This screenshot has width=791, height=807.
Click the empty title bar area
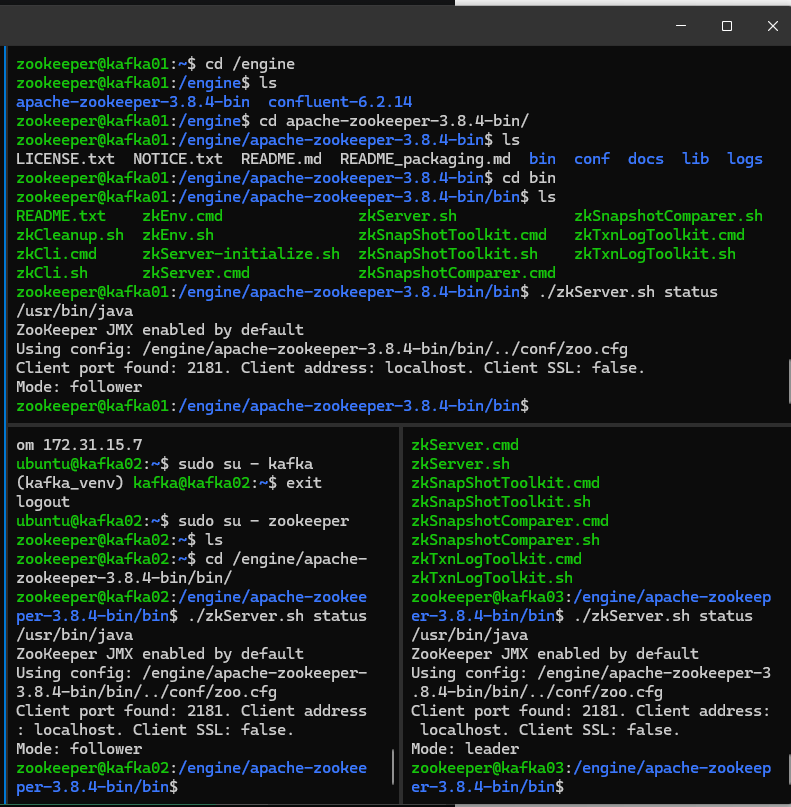click(x=300, y=26)
